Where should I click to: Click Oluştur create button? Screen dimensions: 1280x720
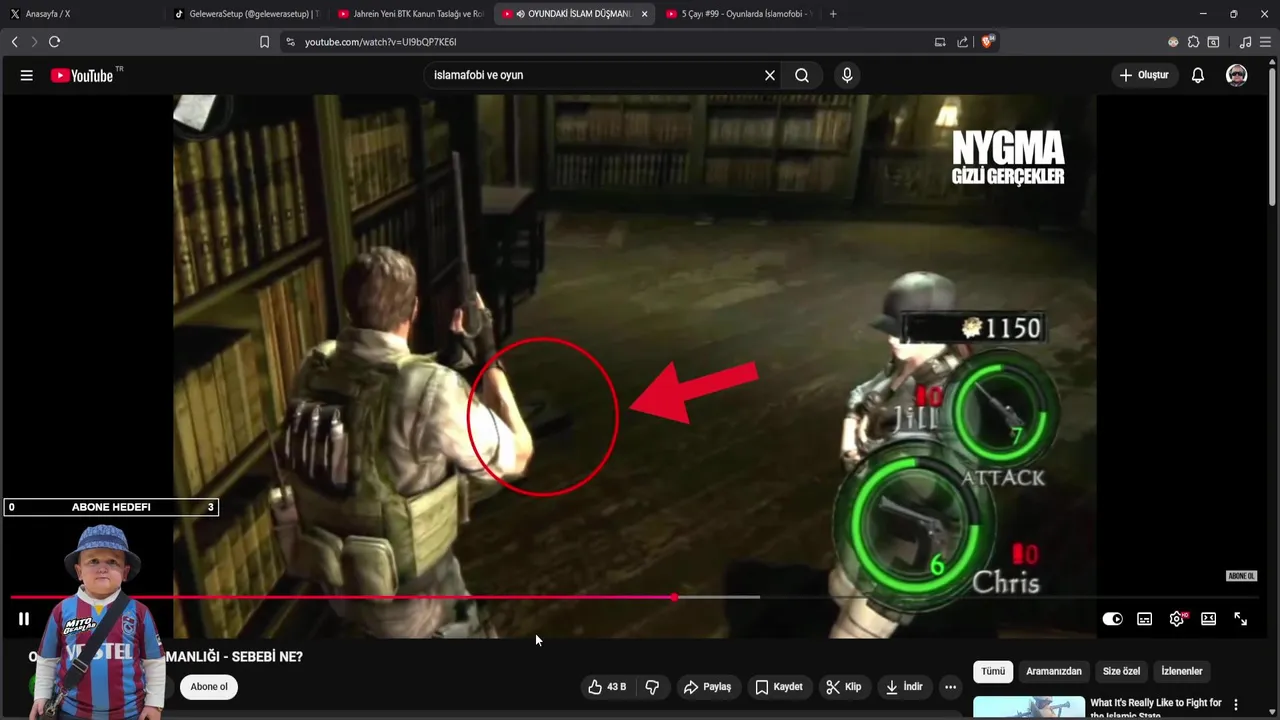[1144, 75]
